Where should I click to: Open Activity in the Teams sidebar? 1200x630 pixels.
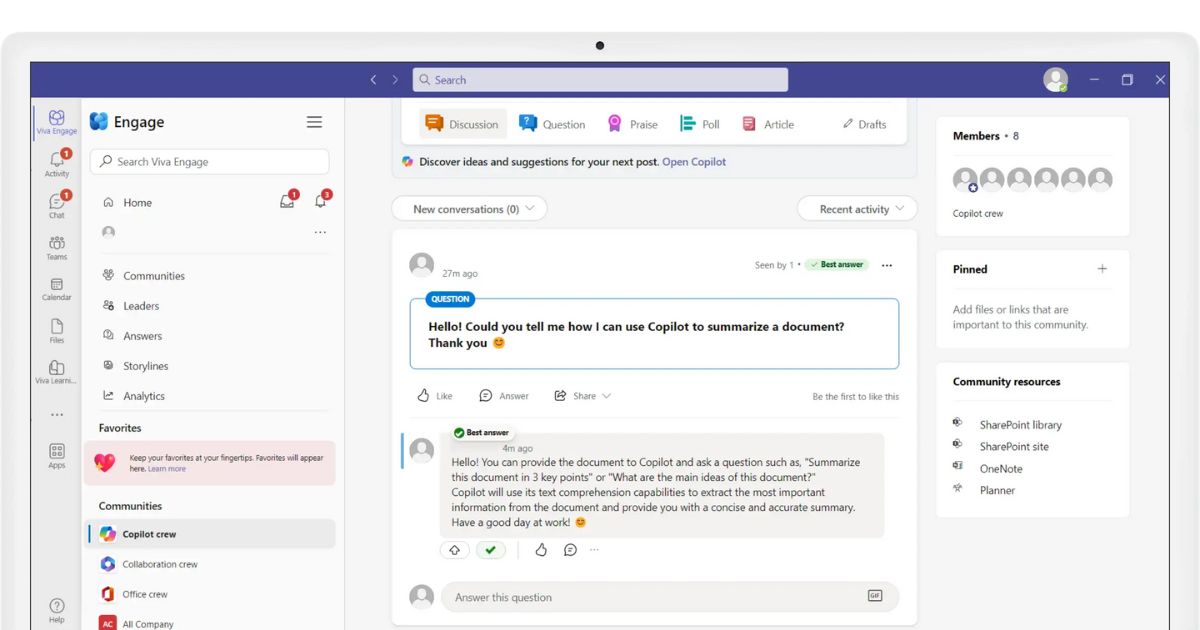pos(57,163)
